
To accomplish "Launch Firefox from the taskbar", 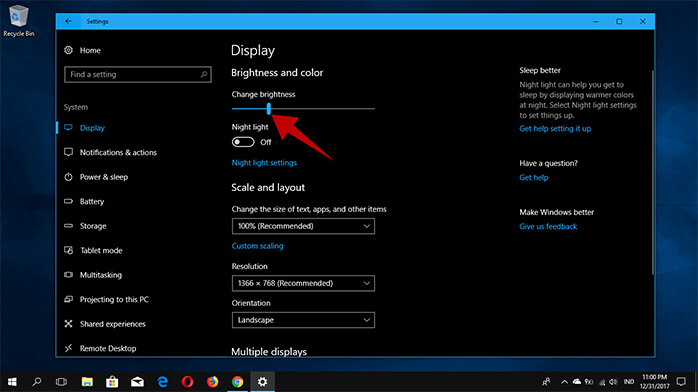I will (212, 382).
